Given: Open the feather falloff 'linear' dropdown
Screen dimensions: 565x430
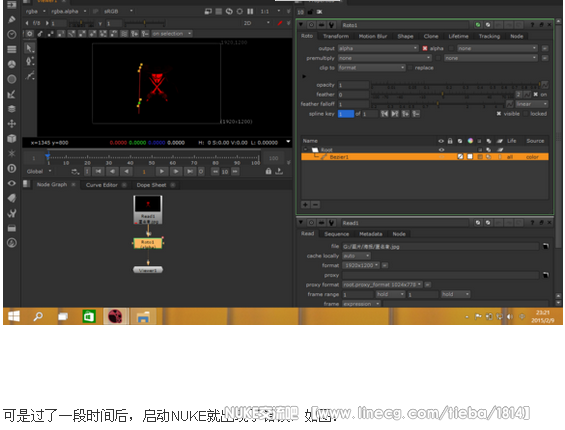Looking at the screenshot, I should [x=531, y=104].
